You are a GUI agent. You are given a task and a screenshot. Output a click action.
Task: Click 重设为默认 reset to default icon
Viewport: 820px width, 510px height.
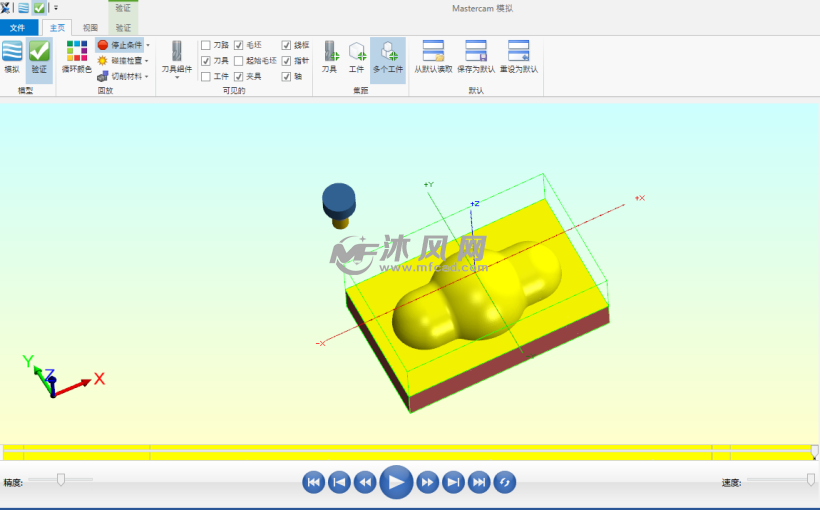tap(518, 51)
